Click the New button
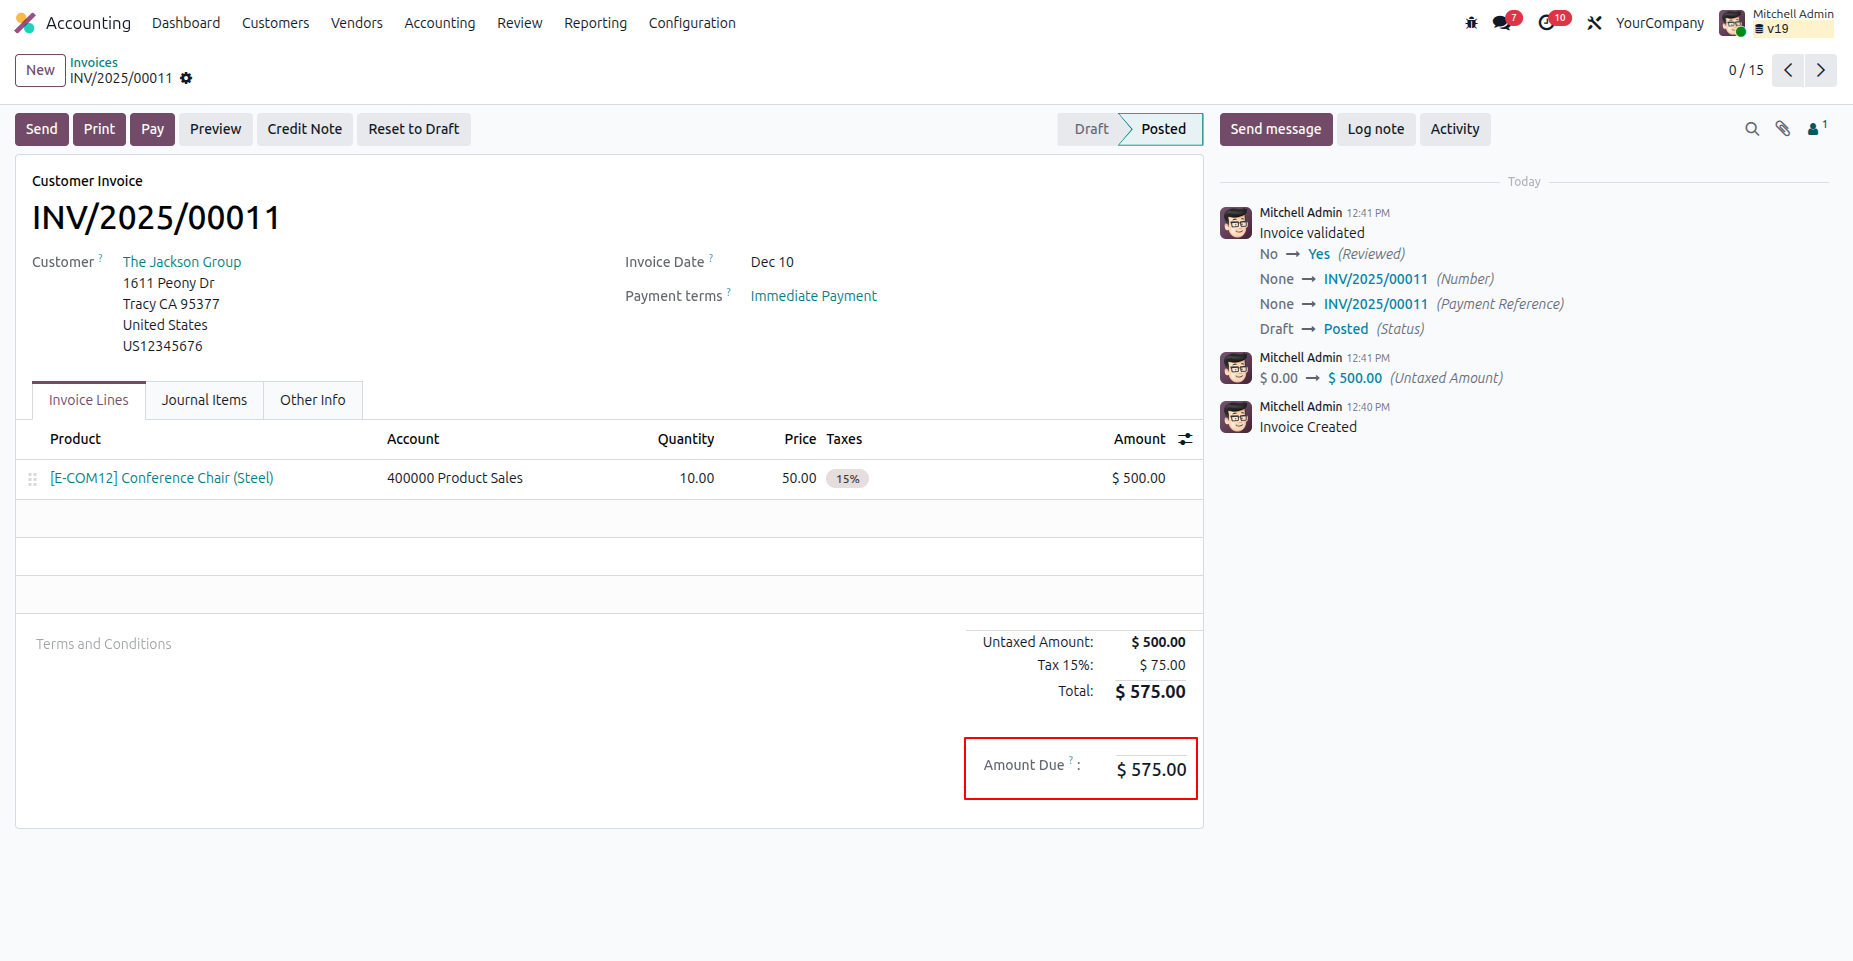The height and width of the screenshot is (961, 1853). [40, 70]
